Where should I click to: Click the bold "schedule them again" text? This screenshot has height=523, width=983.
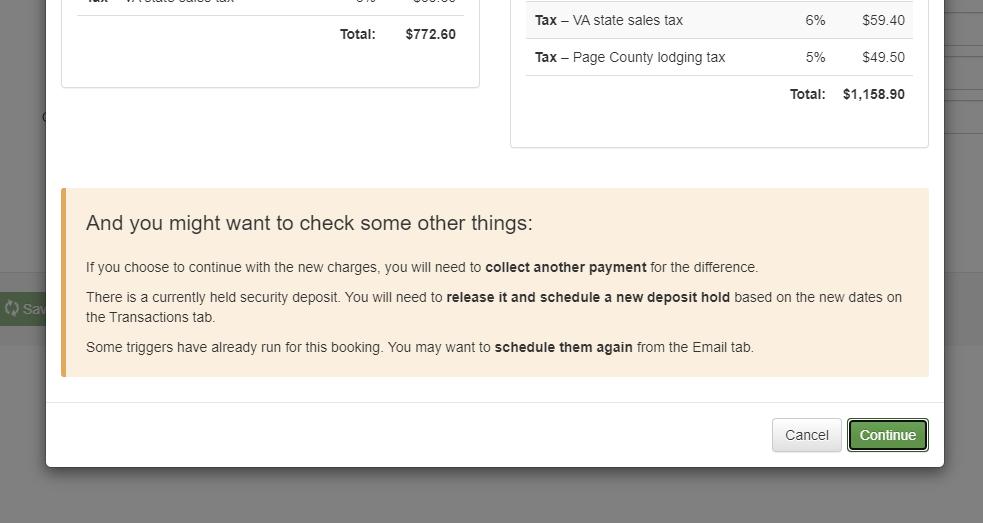click(563, 347)
